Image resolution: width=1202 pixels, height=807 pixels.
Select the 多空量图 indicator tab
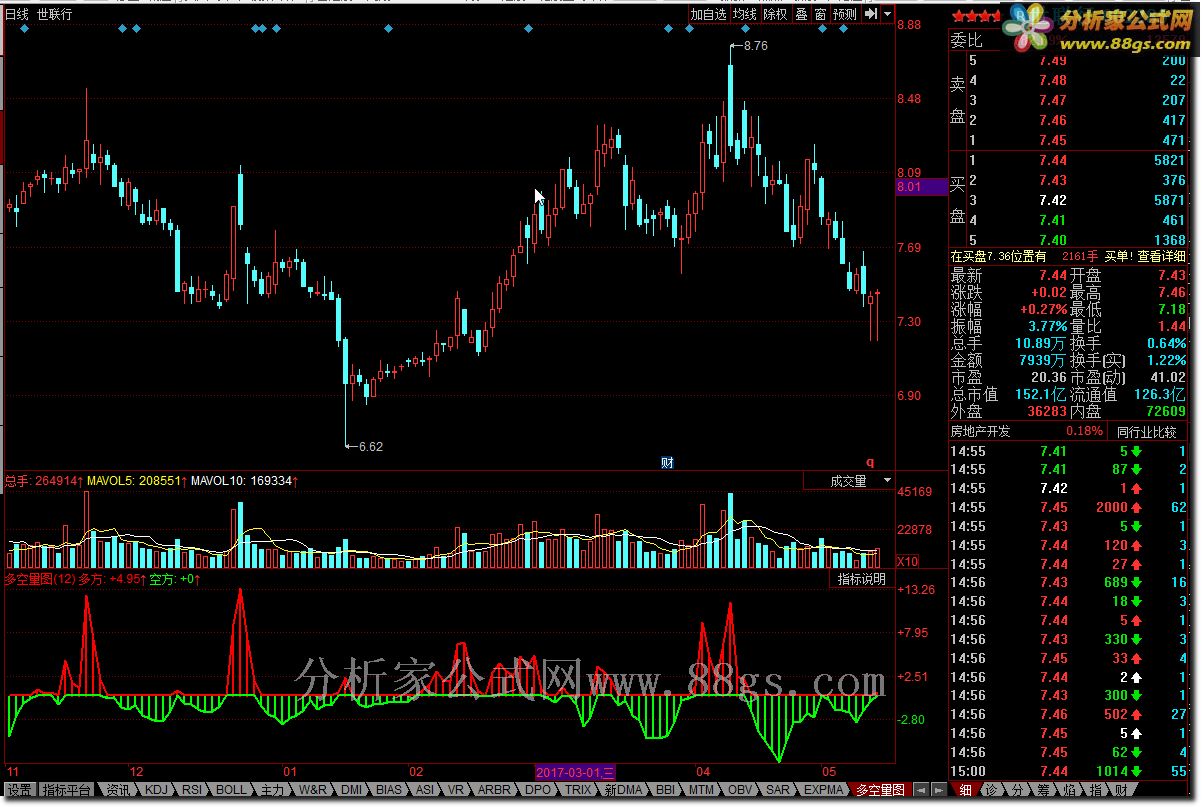point(880,790)
